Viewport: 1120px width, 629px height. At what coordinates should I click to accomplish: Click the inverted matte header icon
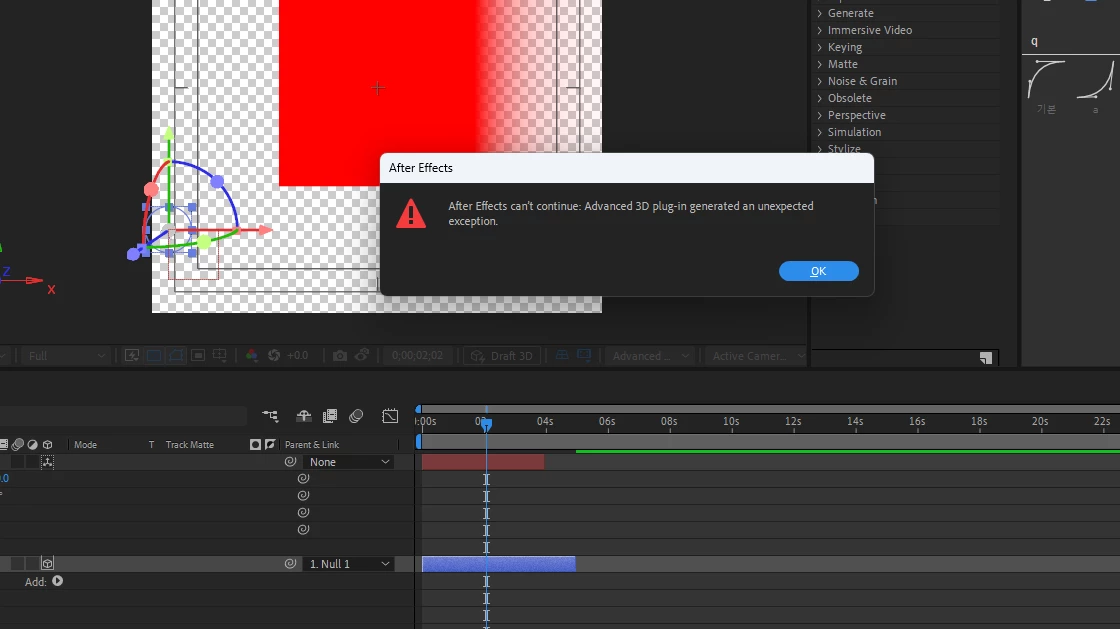click(x=270, y=444)
